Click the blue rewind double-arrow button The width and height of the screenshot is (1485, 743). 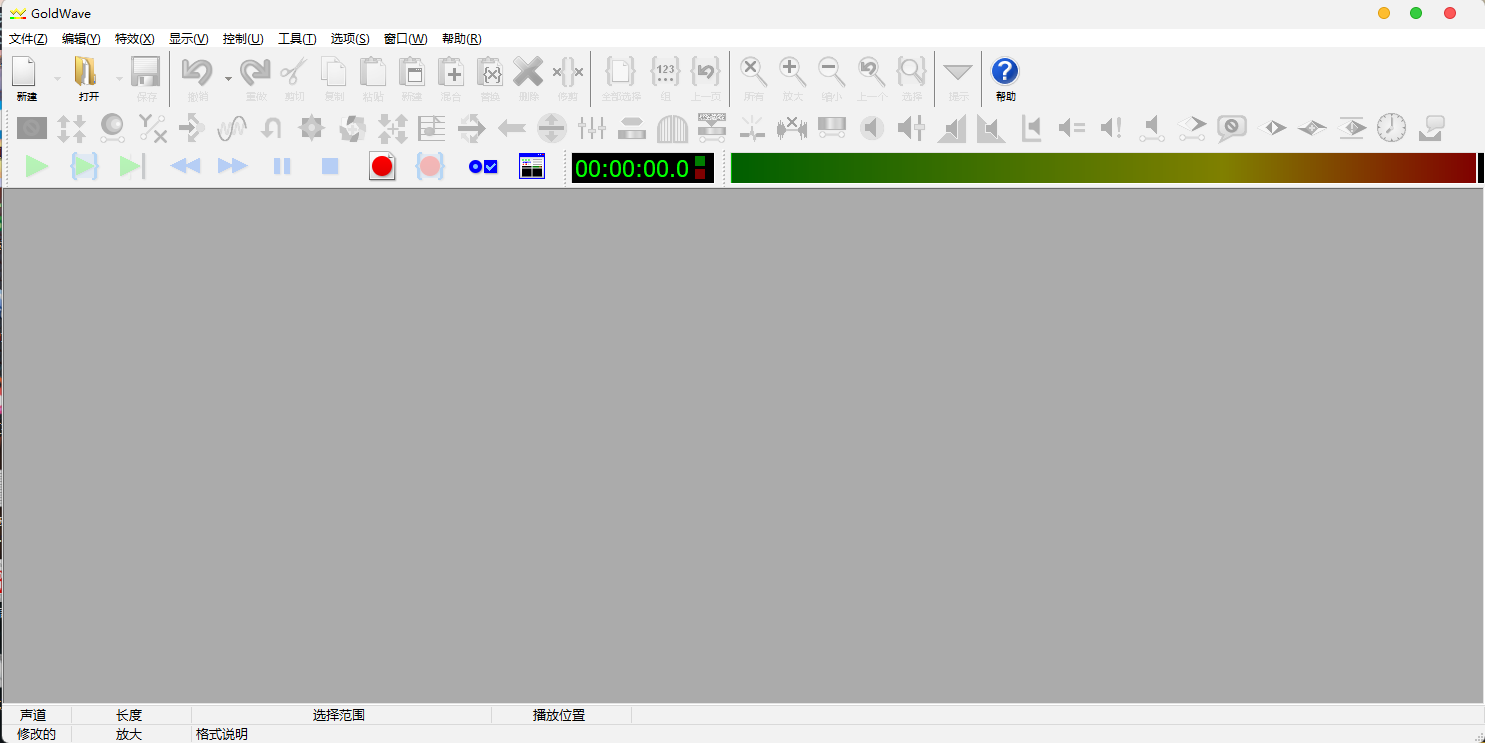185,167
